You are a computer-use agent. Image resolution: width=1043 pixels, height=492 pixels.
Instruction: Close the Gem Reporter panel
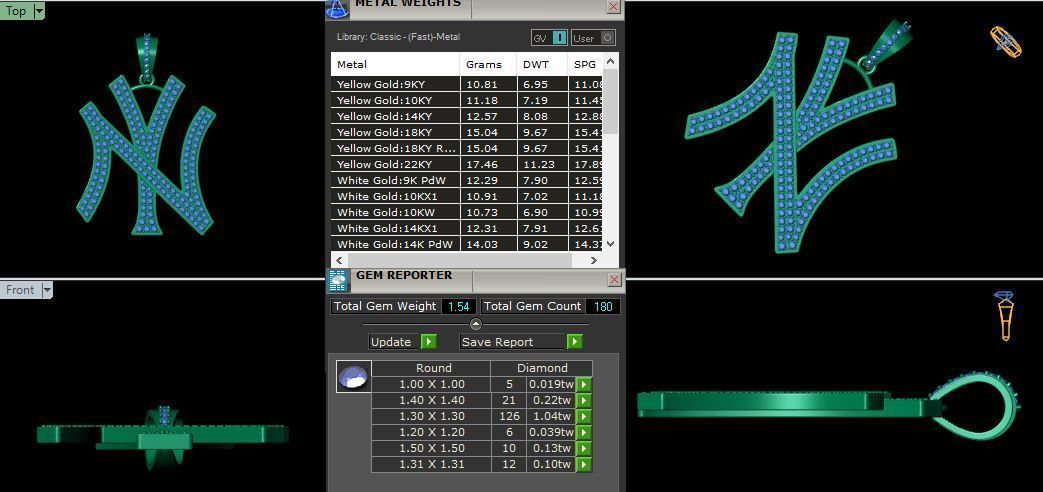pyautogui.click(x=615, y=280)
